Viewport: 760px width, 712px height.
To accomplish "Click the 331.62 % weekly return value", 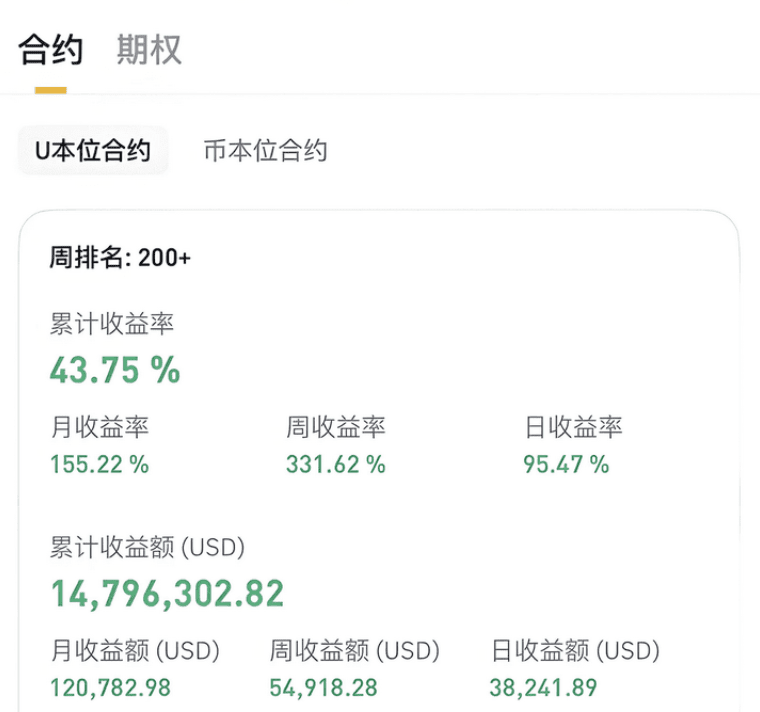I will tap(335, 464).
